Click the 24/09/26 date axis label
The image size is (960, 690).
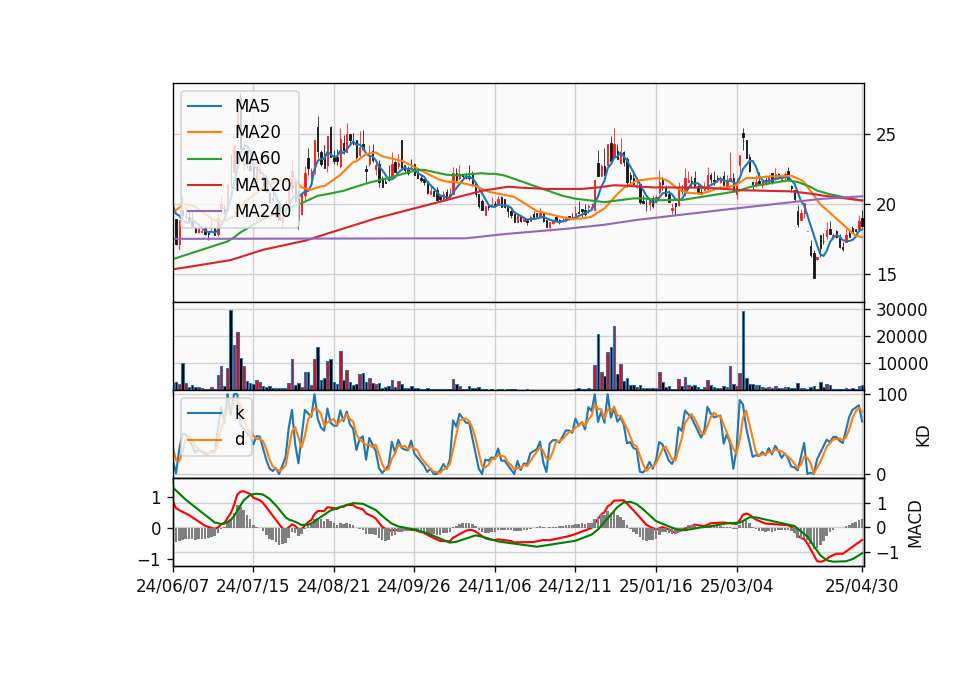414,586
